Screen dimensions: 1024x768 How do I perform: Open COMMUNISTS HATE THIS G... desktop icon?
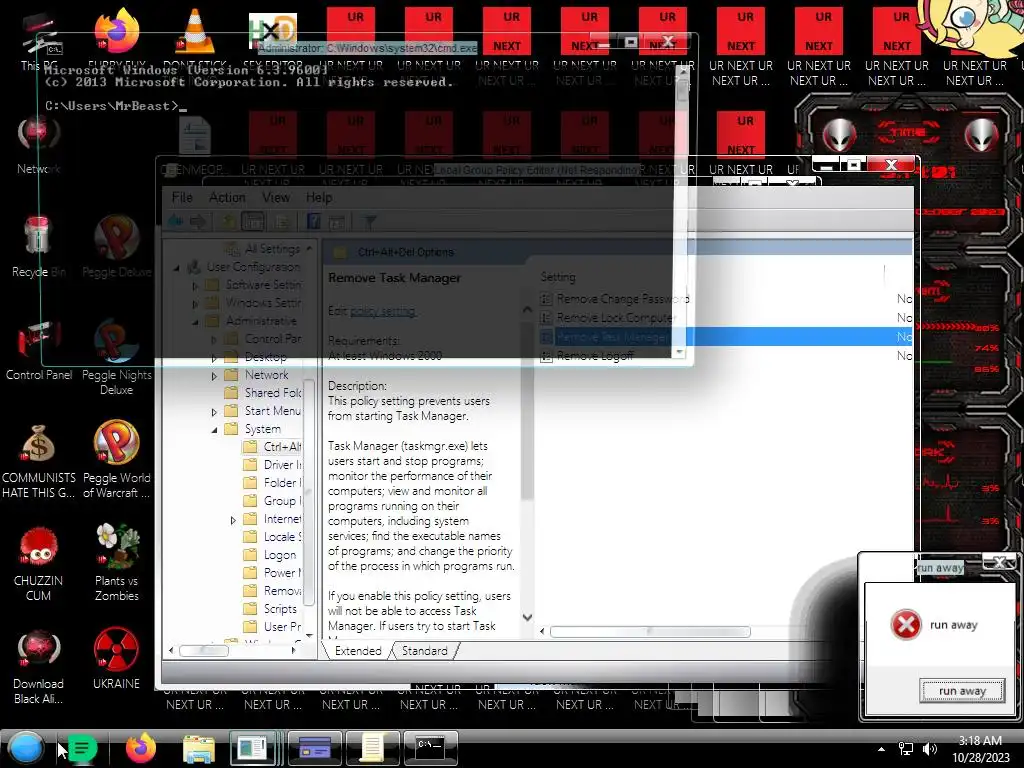[39, 461]
